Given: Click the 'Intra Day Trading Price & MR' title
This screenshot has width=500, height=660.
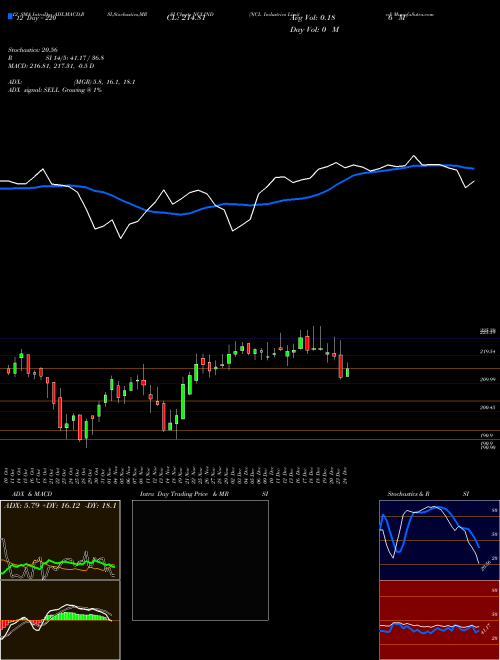Looking at the screenshot, I should tap(184, 494).
